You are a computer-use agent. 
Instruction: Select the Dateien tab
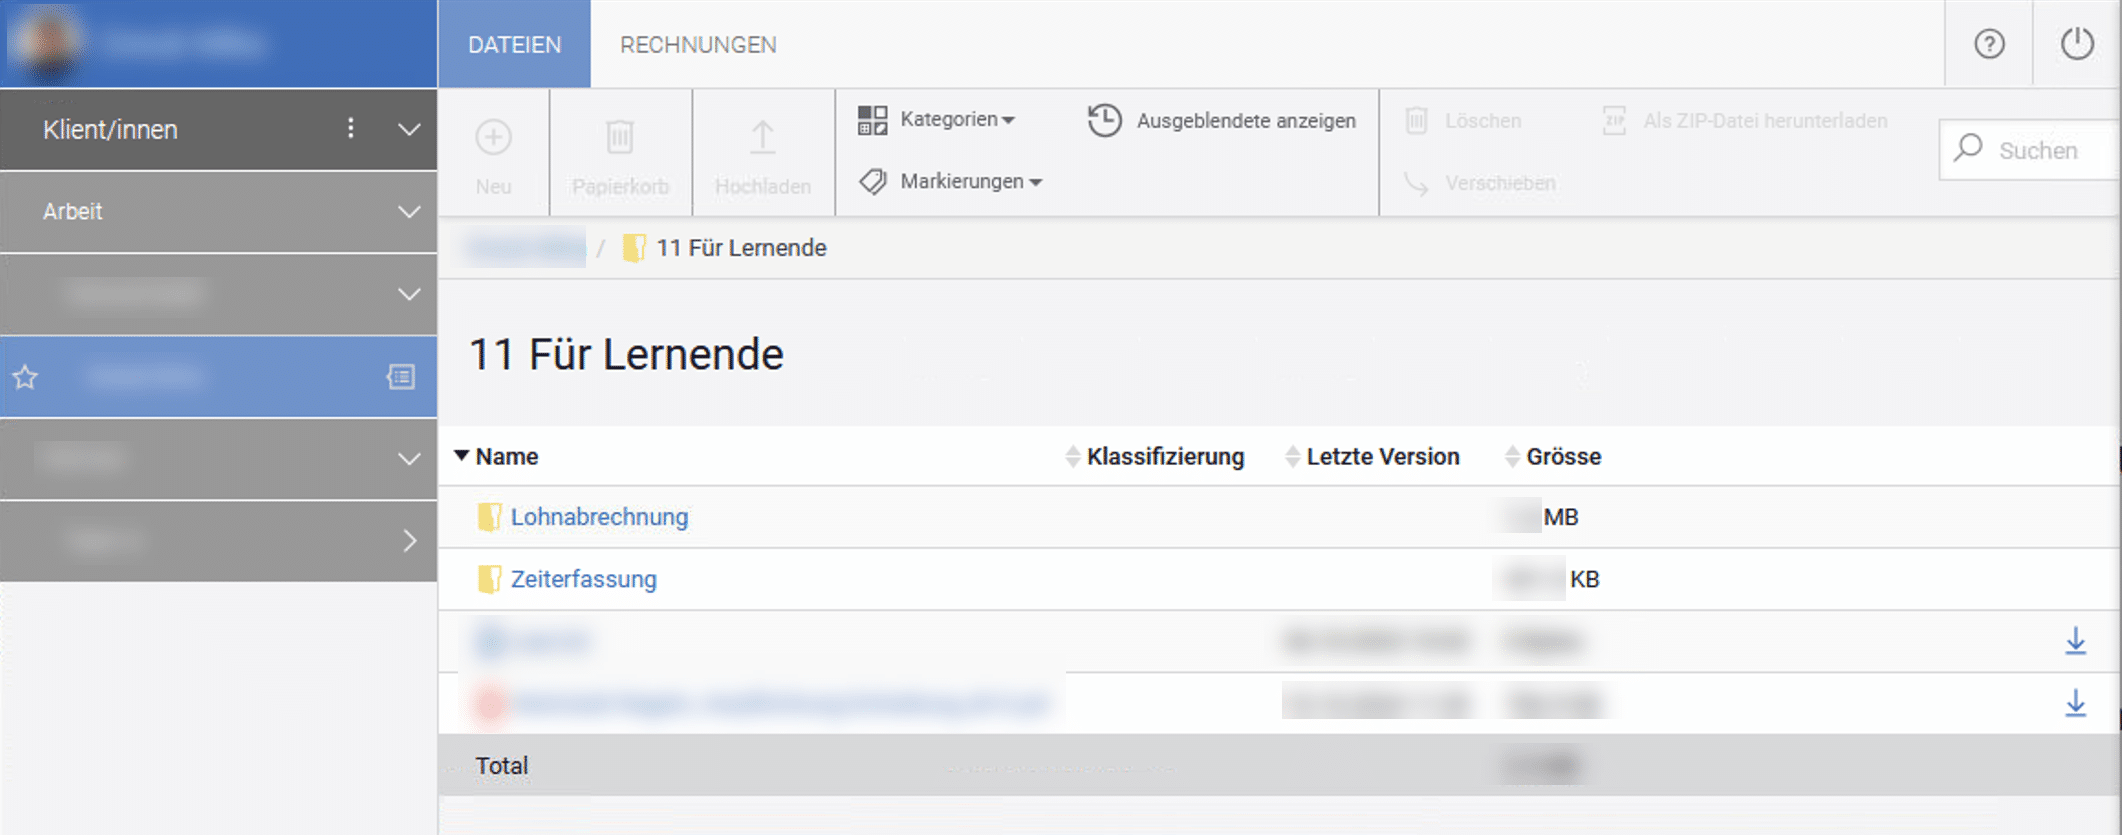[514, 45]
